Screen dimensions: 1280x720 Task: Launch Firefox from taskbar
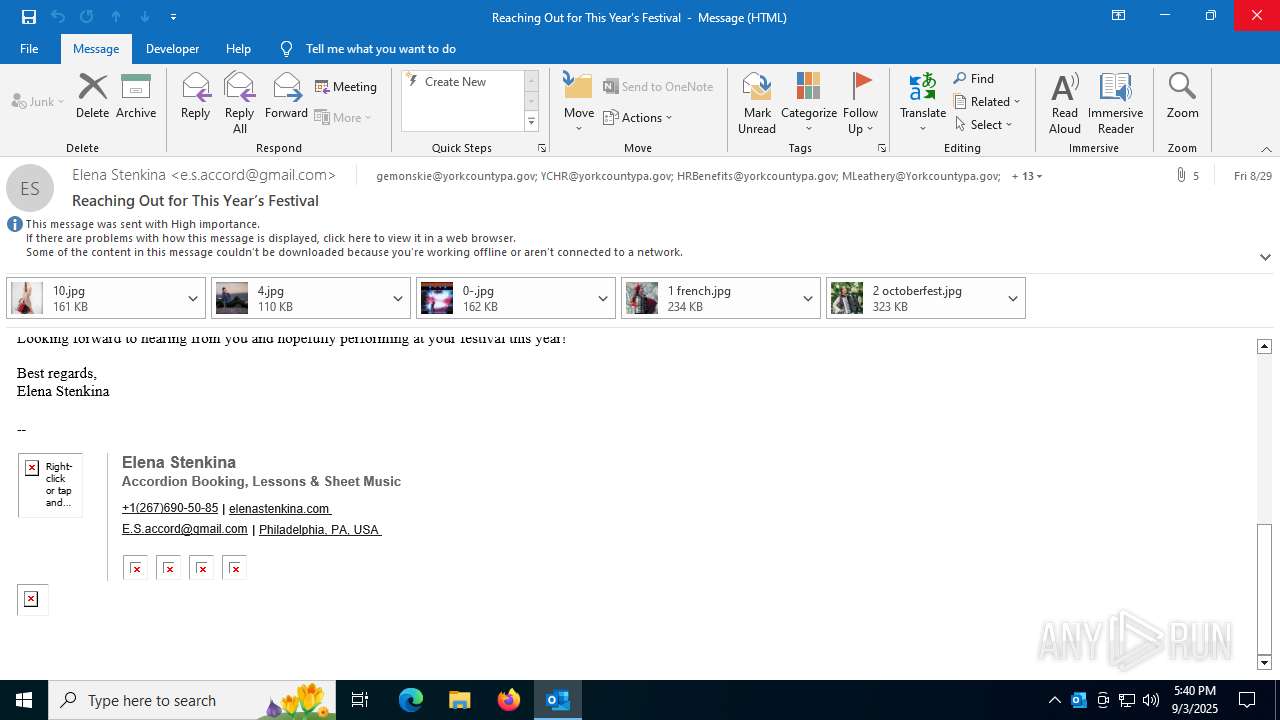(x=509, y=700)
